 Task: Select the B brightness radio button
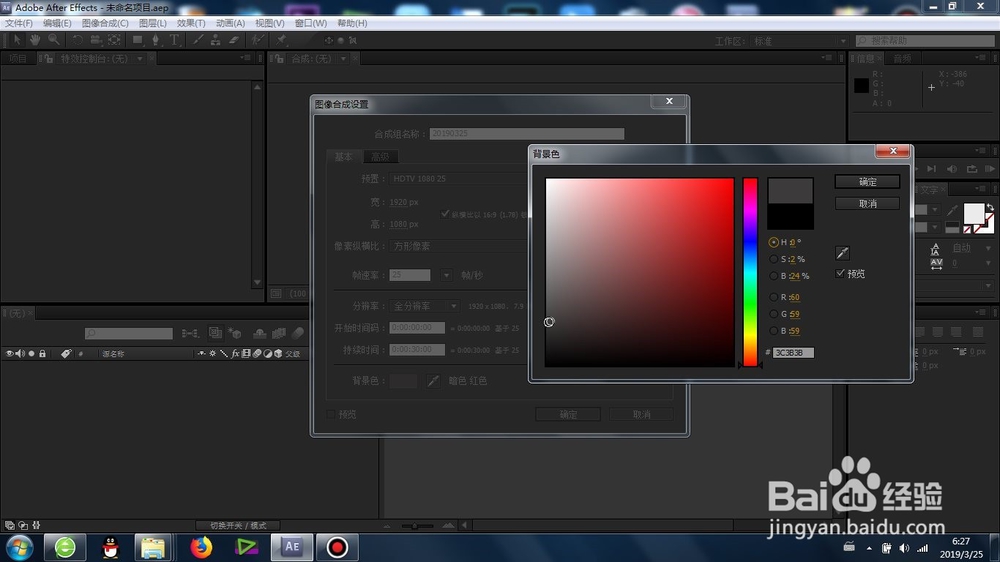(774, 276)
